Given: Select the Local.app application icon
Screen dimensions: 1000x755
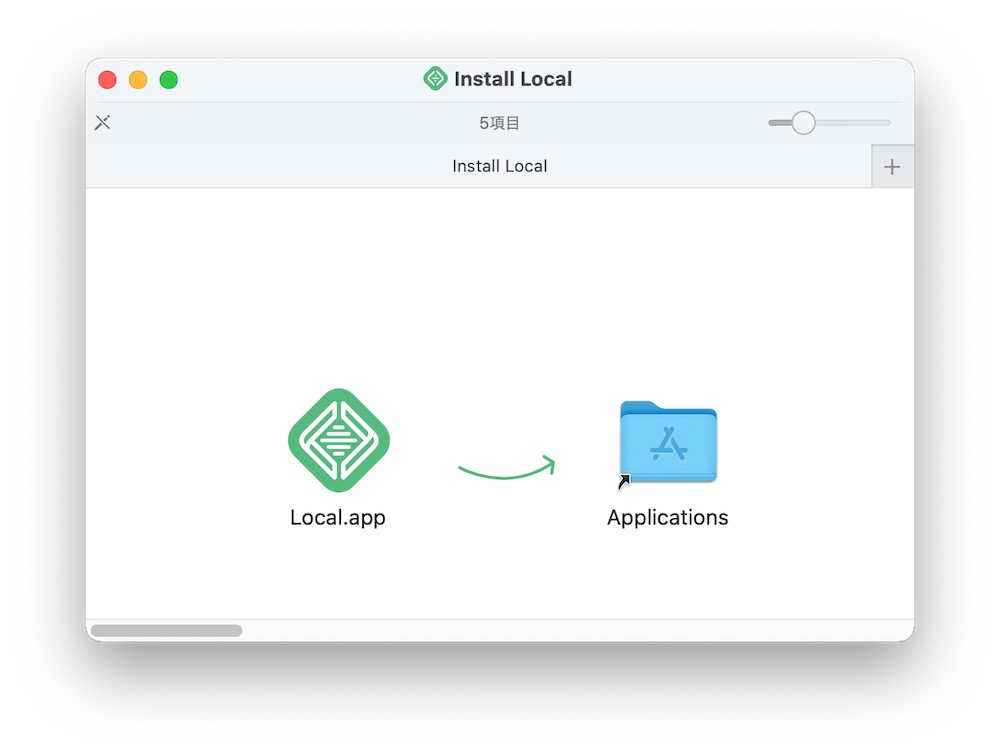Looking at the screenshot, I should pyautogui.click(x=339, y=440).
